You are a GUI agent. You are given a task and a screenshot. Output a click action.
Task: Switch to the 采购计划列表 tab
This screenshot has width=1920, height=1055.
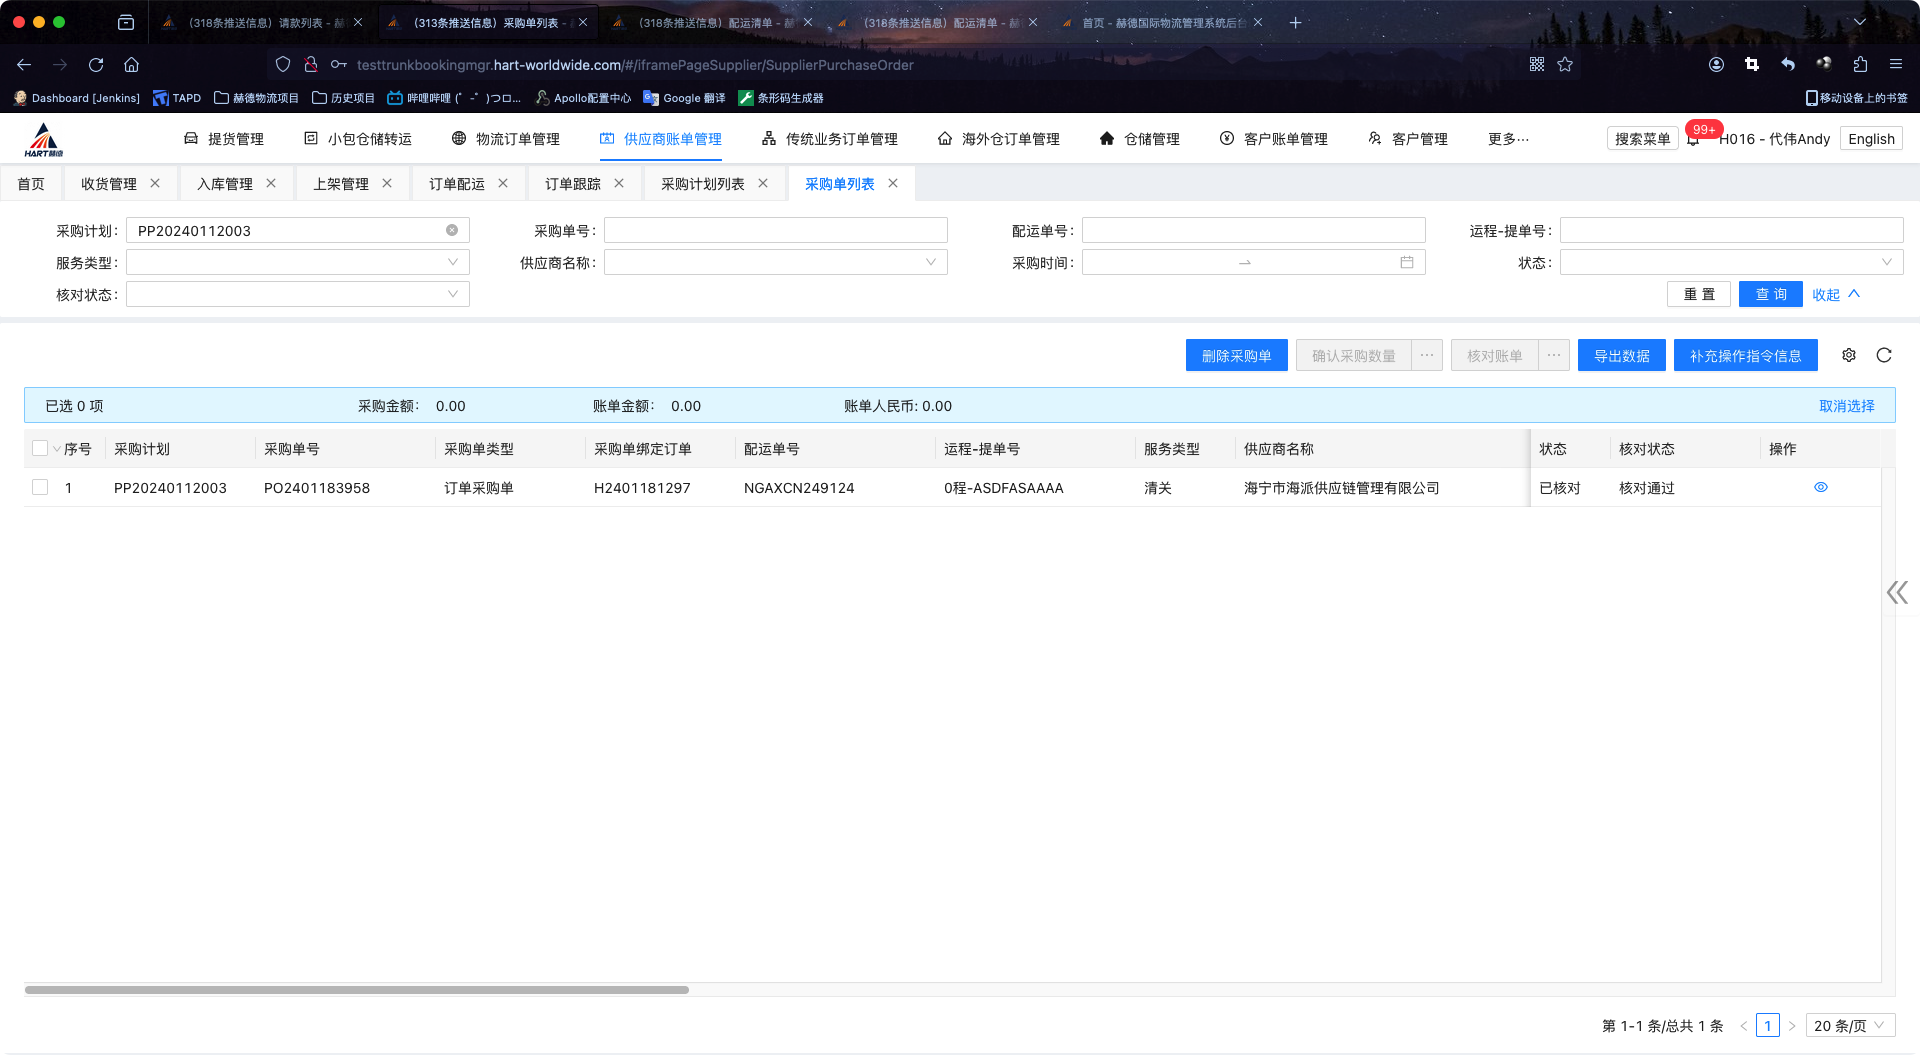pyautogui.click(x=702, y=184)
